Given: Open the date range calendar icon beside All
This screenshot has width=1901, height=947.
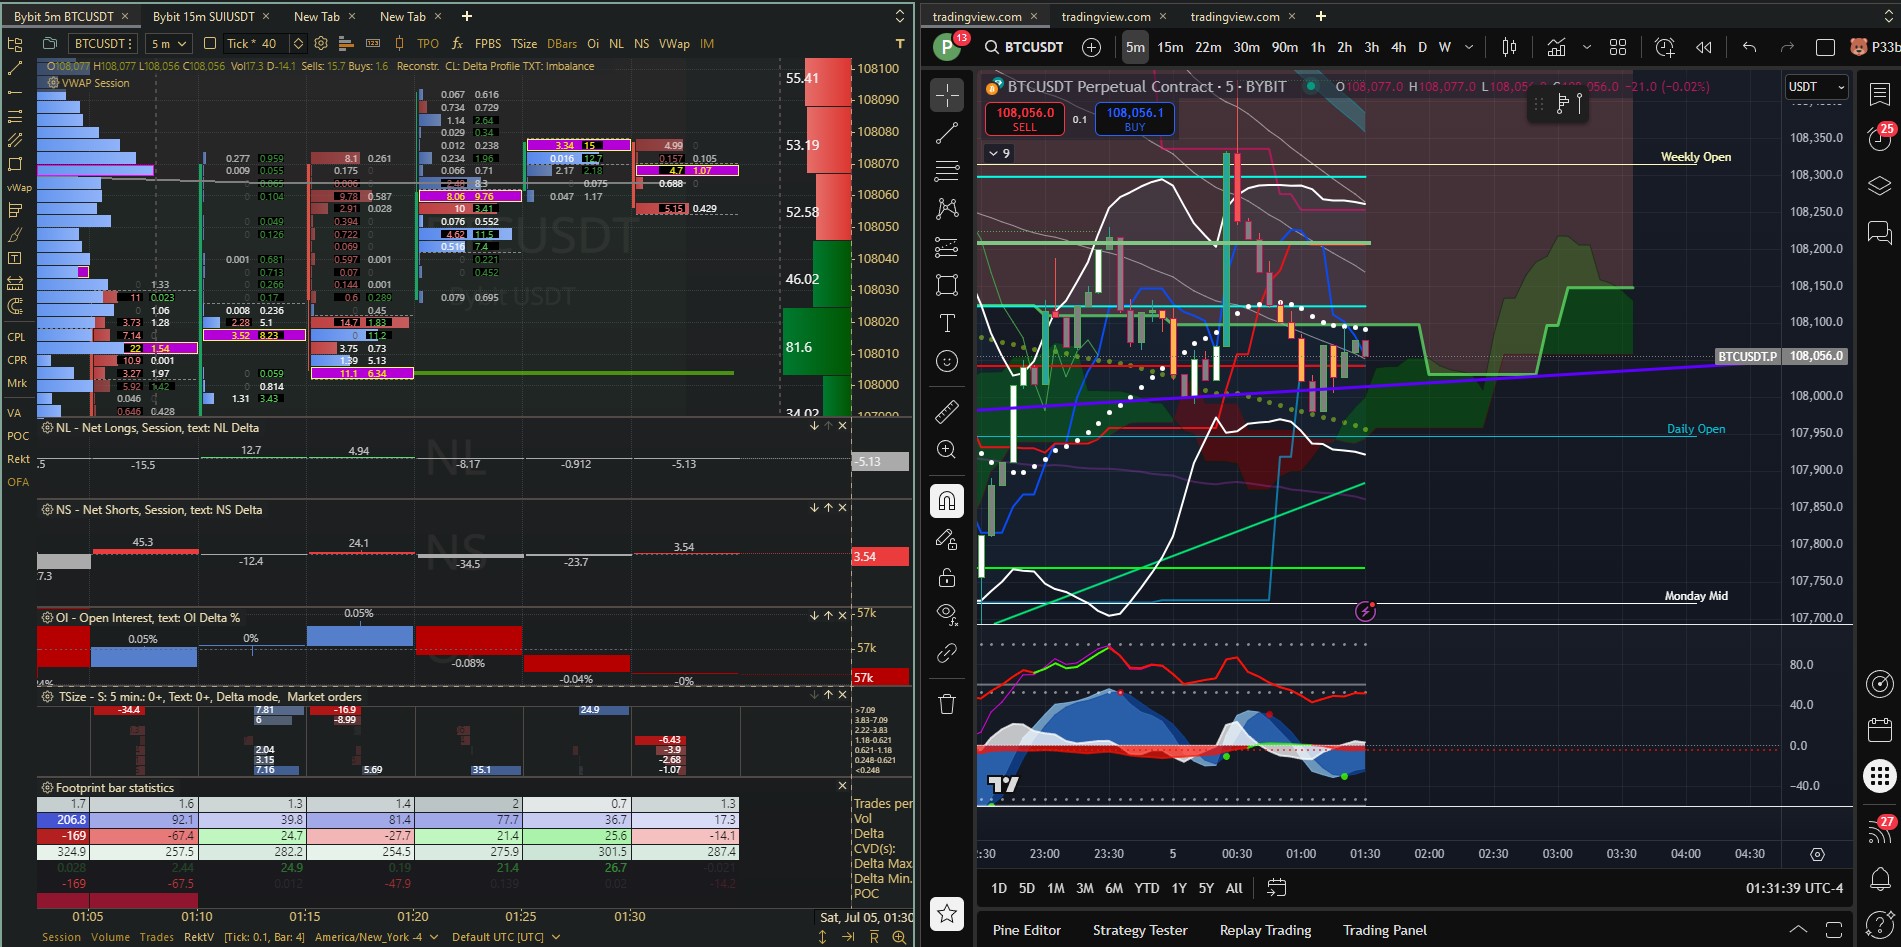Looking at the screenshot, I should point(1276,888).
